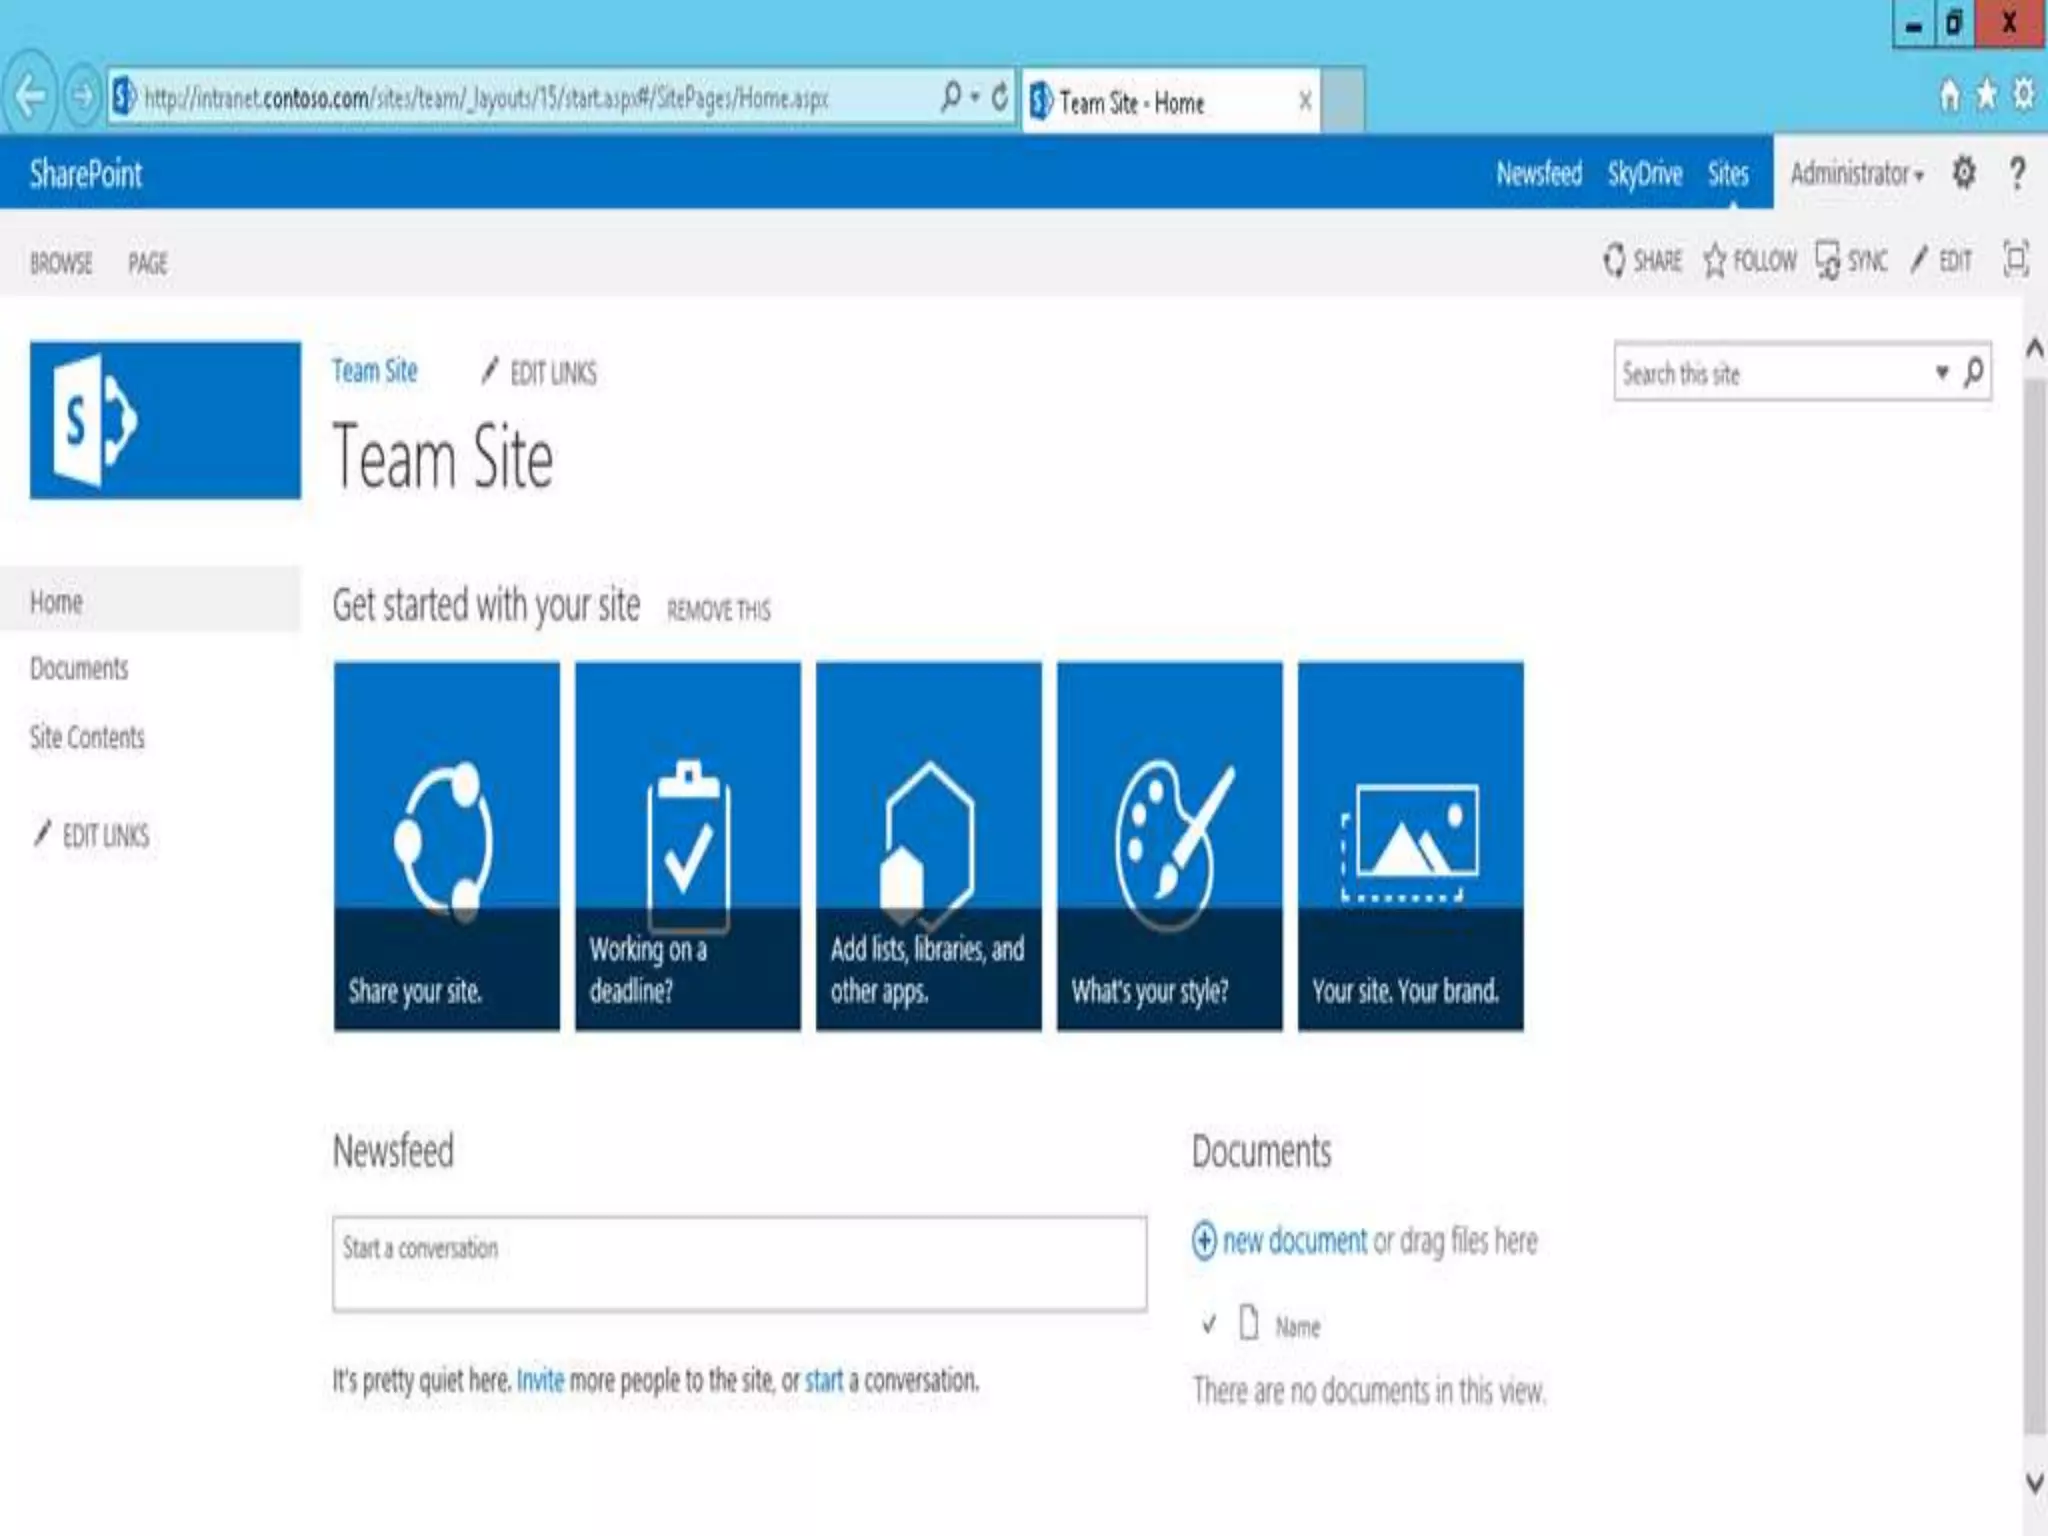Image resolution: width=2048 pixels, height=1536 pixels.
Task: Open the address bar search dropdown arrow
Action: pos(975,97)
